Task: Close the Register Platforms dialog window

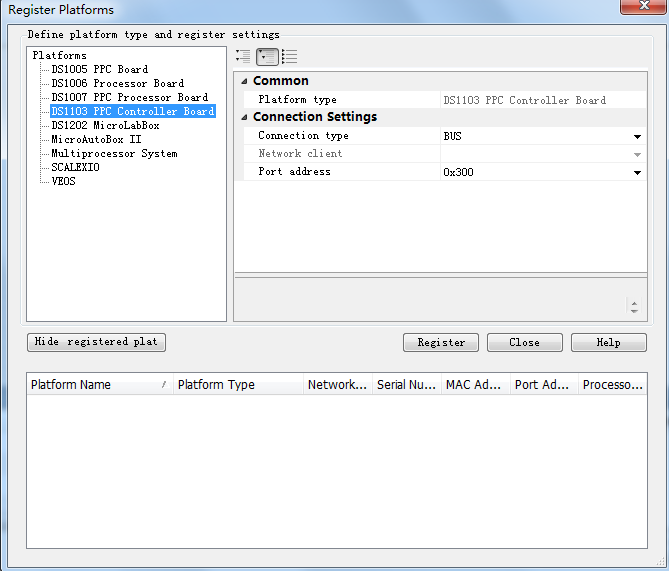Action: click(643, 6)
